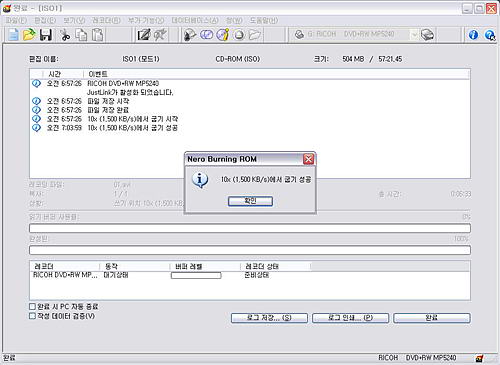Select the 파일 저장 완료 event text
The image size is (500, 365).
(x=108, y=110)
